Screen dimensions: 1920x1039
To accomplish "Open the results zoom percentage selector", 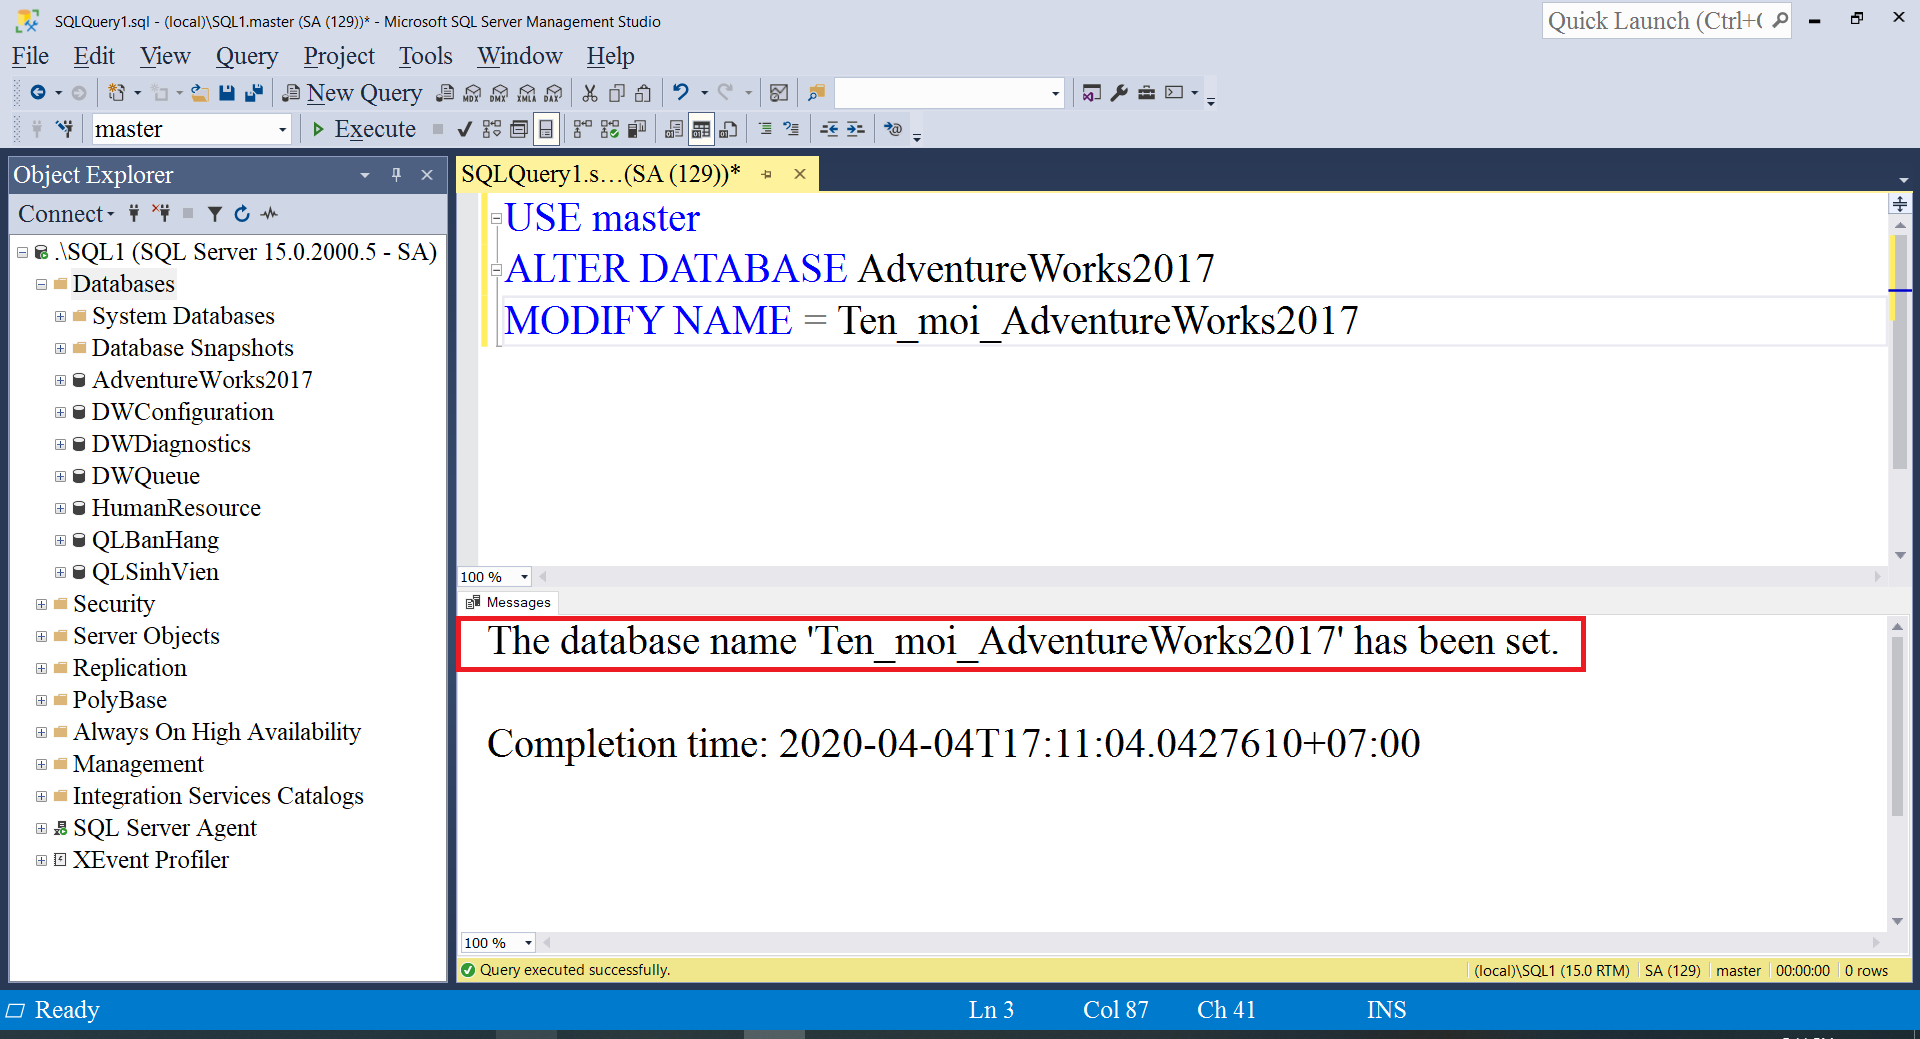I will pos(497,942).
